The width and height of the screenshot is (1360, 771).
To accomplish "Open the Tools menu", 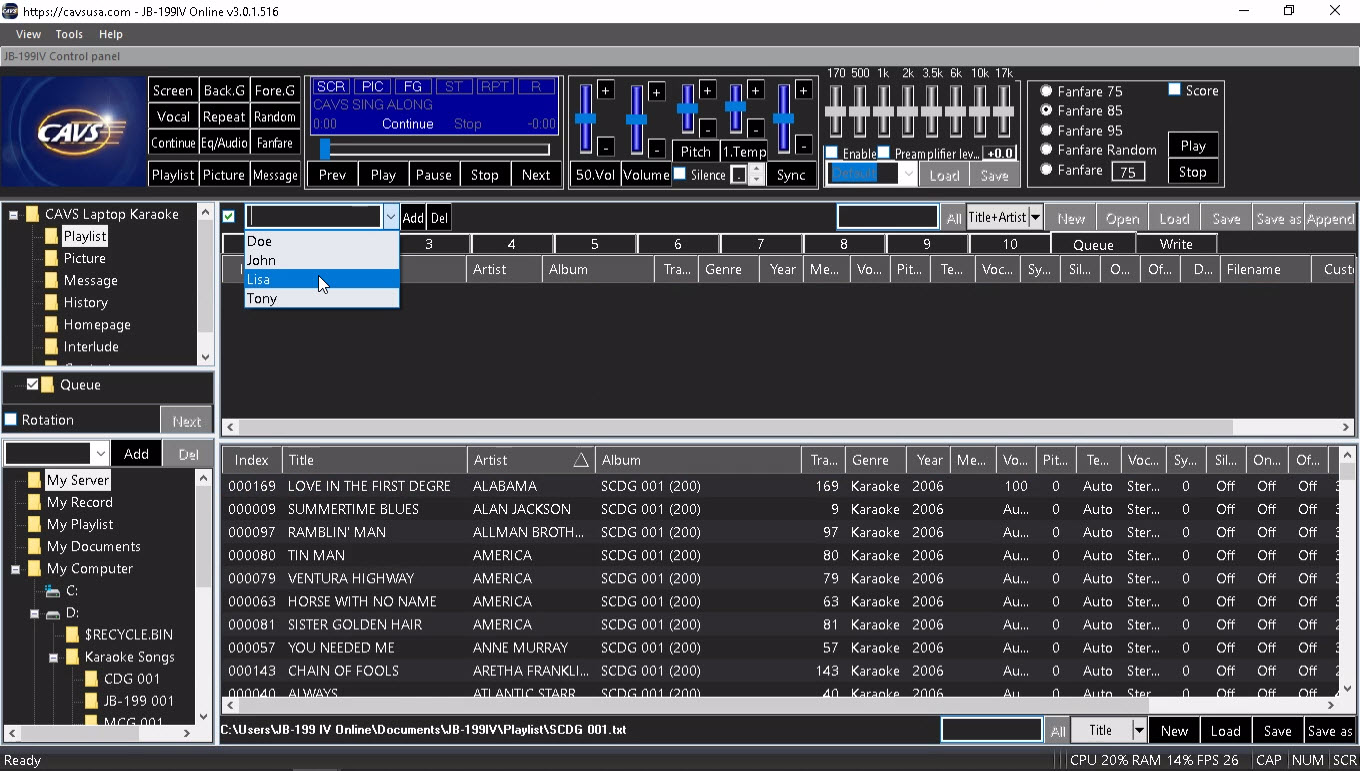I will pyautogui.click(x=69, y=34).
